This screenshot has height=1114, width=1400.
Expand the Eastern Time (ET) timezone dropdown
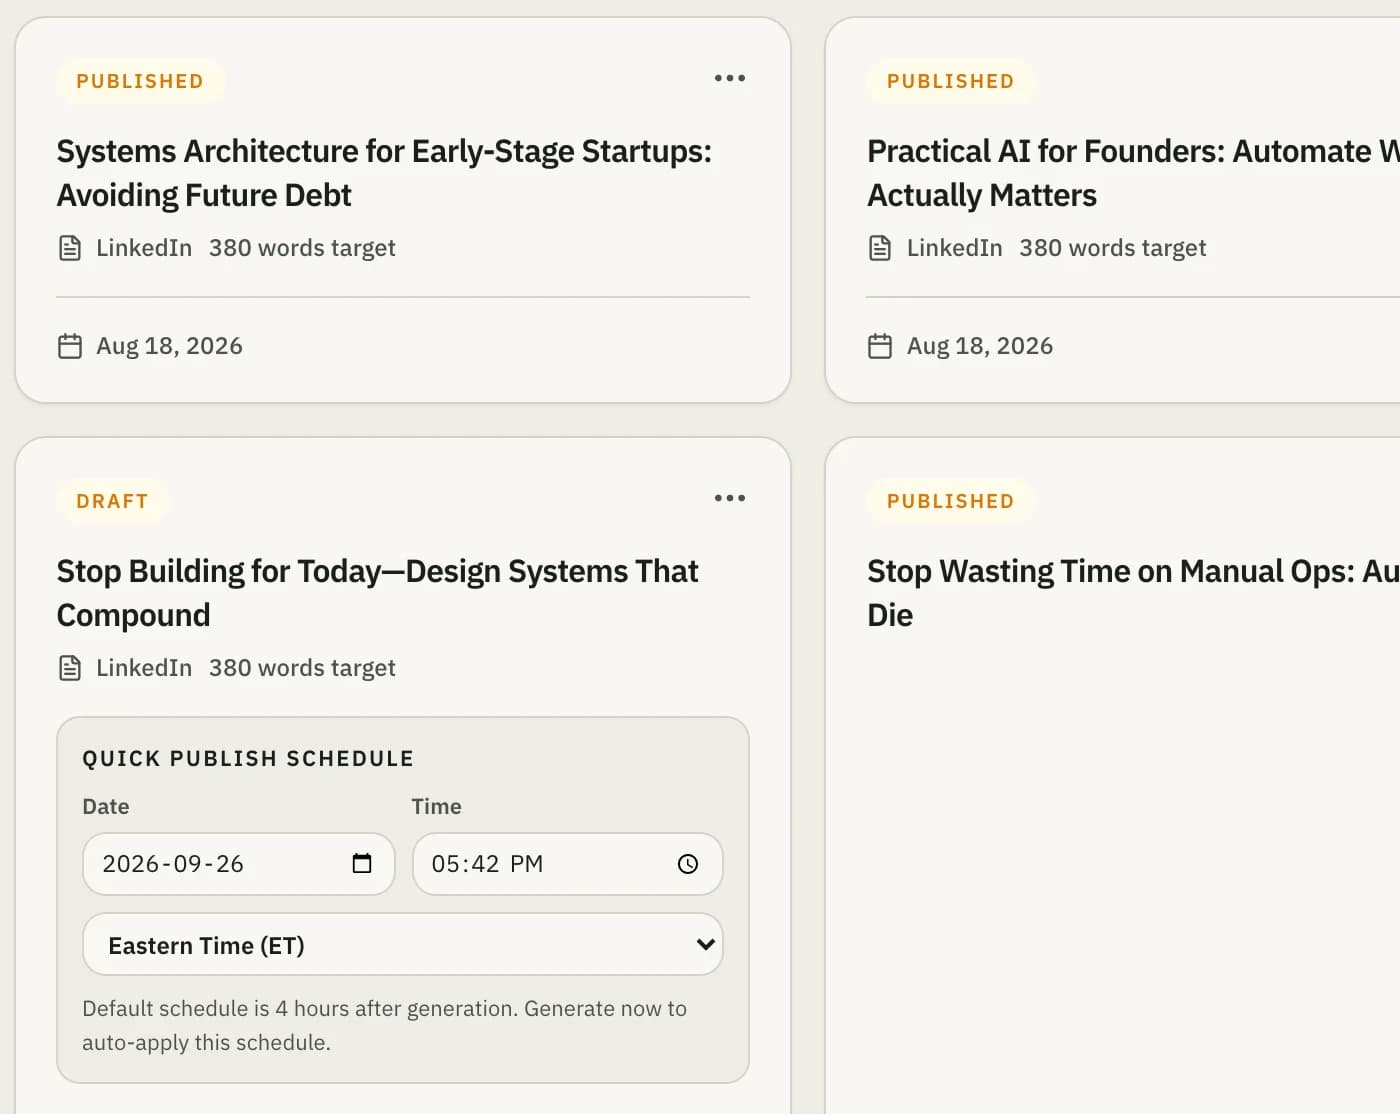(403, 944)
